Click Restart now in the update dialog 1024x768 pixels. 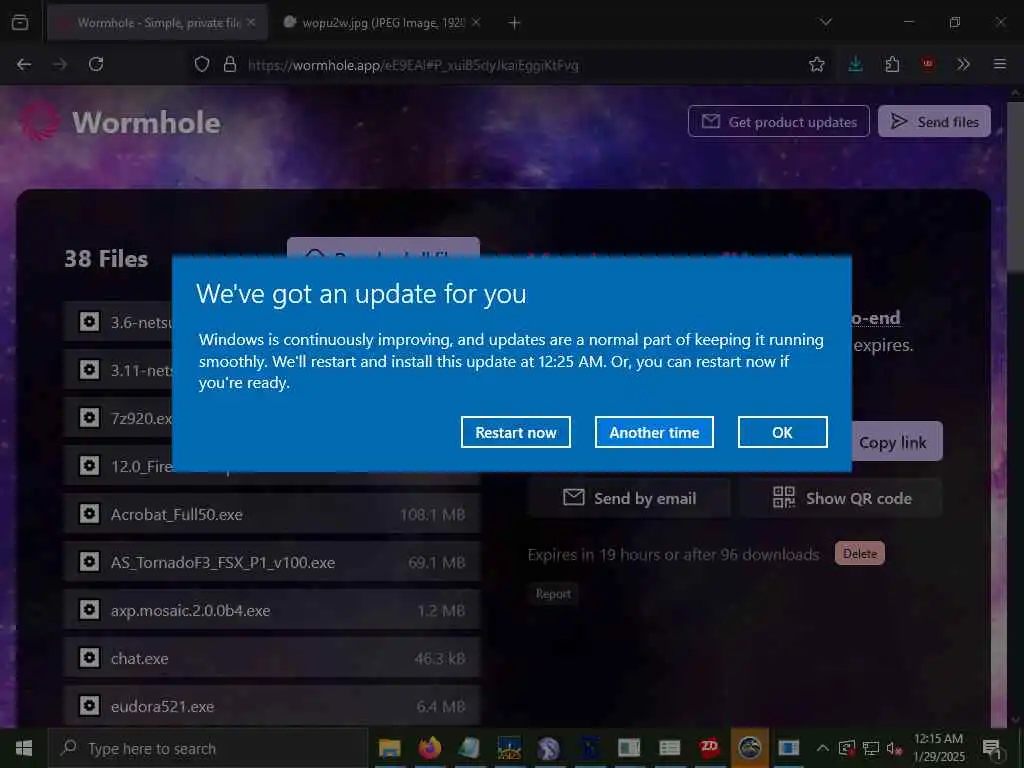[x=515, y=432]
